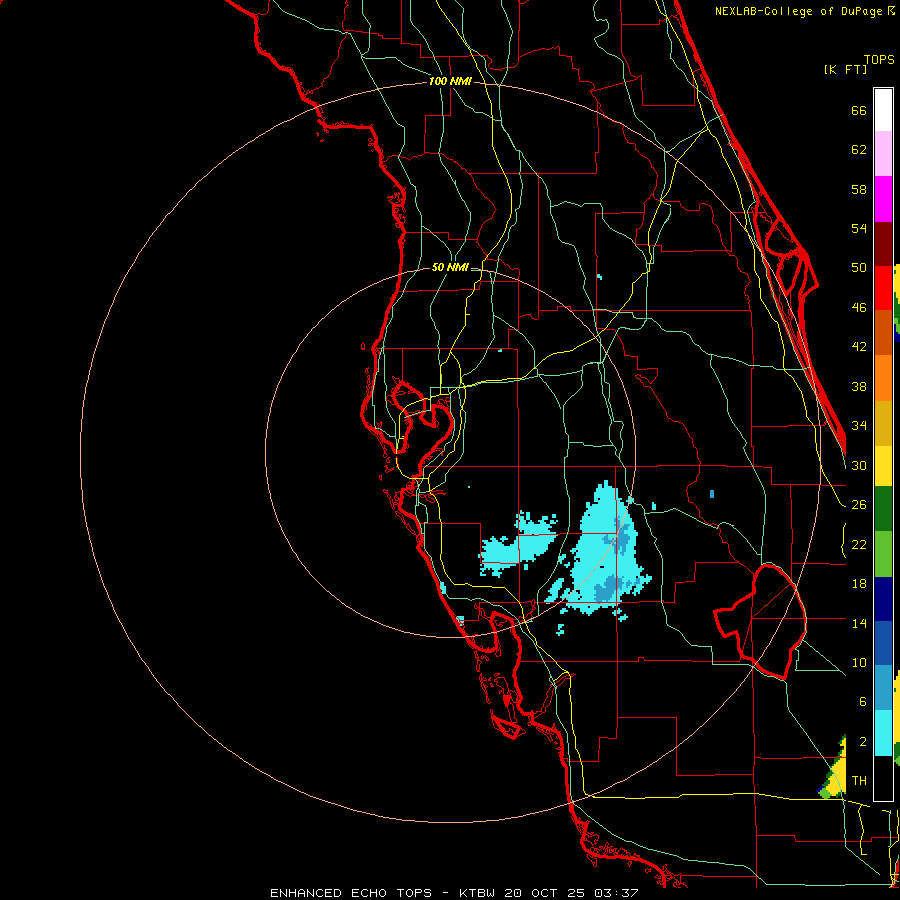This screenshot has width=900, height=900.
Task: Select the bright red legend swatch
Action: click(x=883, y=288)
